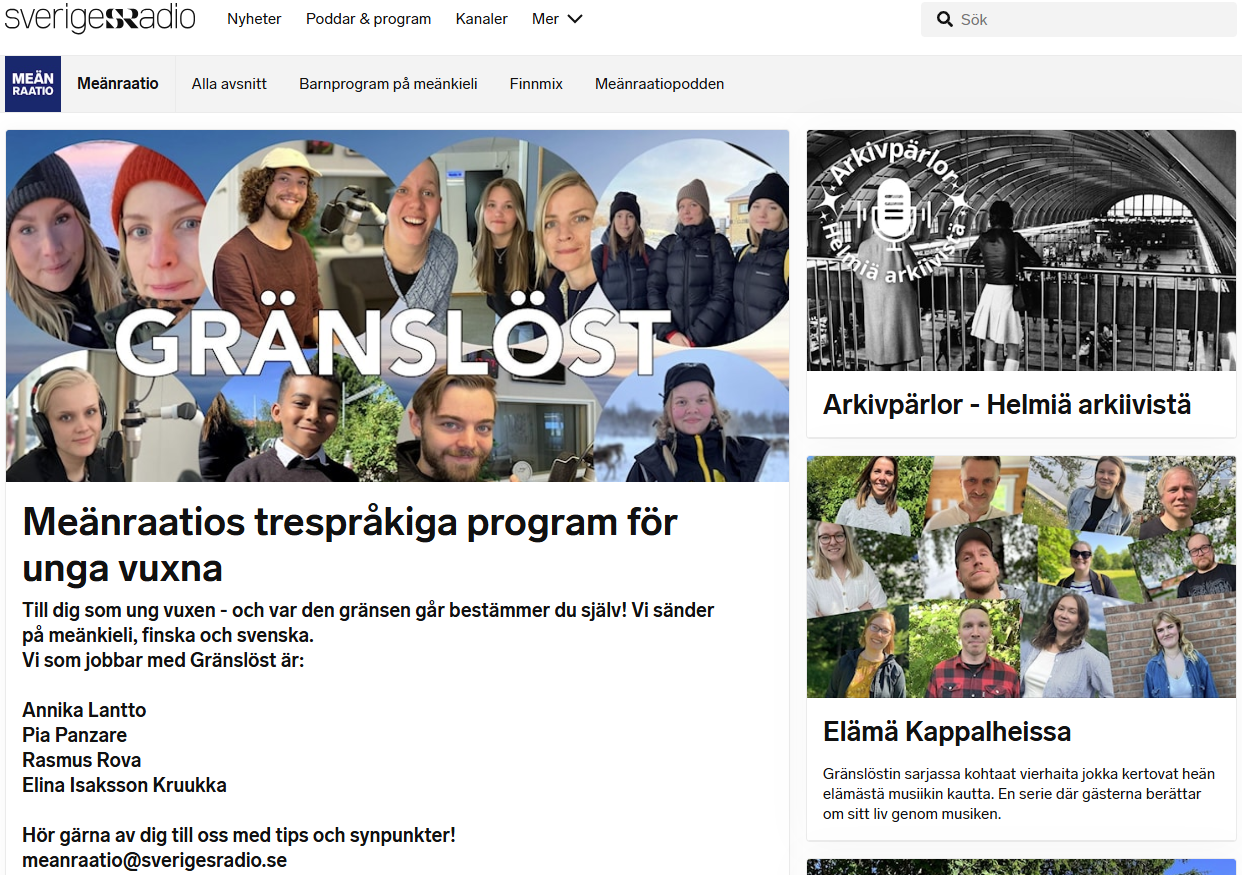This screenshot has width=1242, height=875.
Task: Open Arkivpärlor - Helmiä arkiivistä link
Action: [x=1007, y=405]
